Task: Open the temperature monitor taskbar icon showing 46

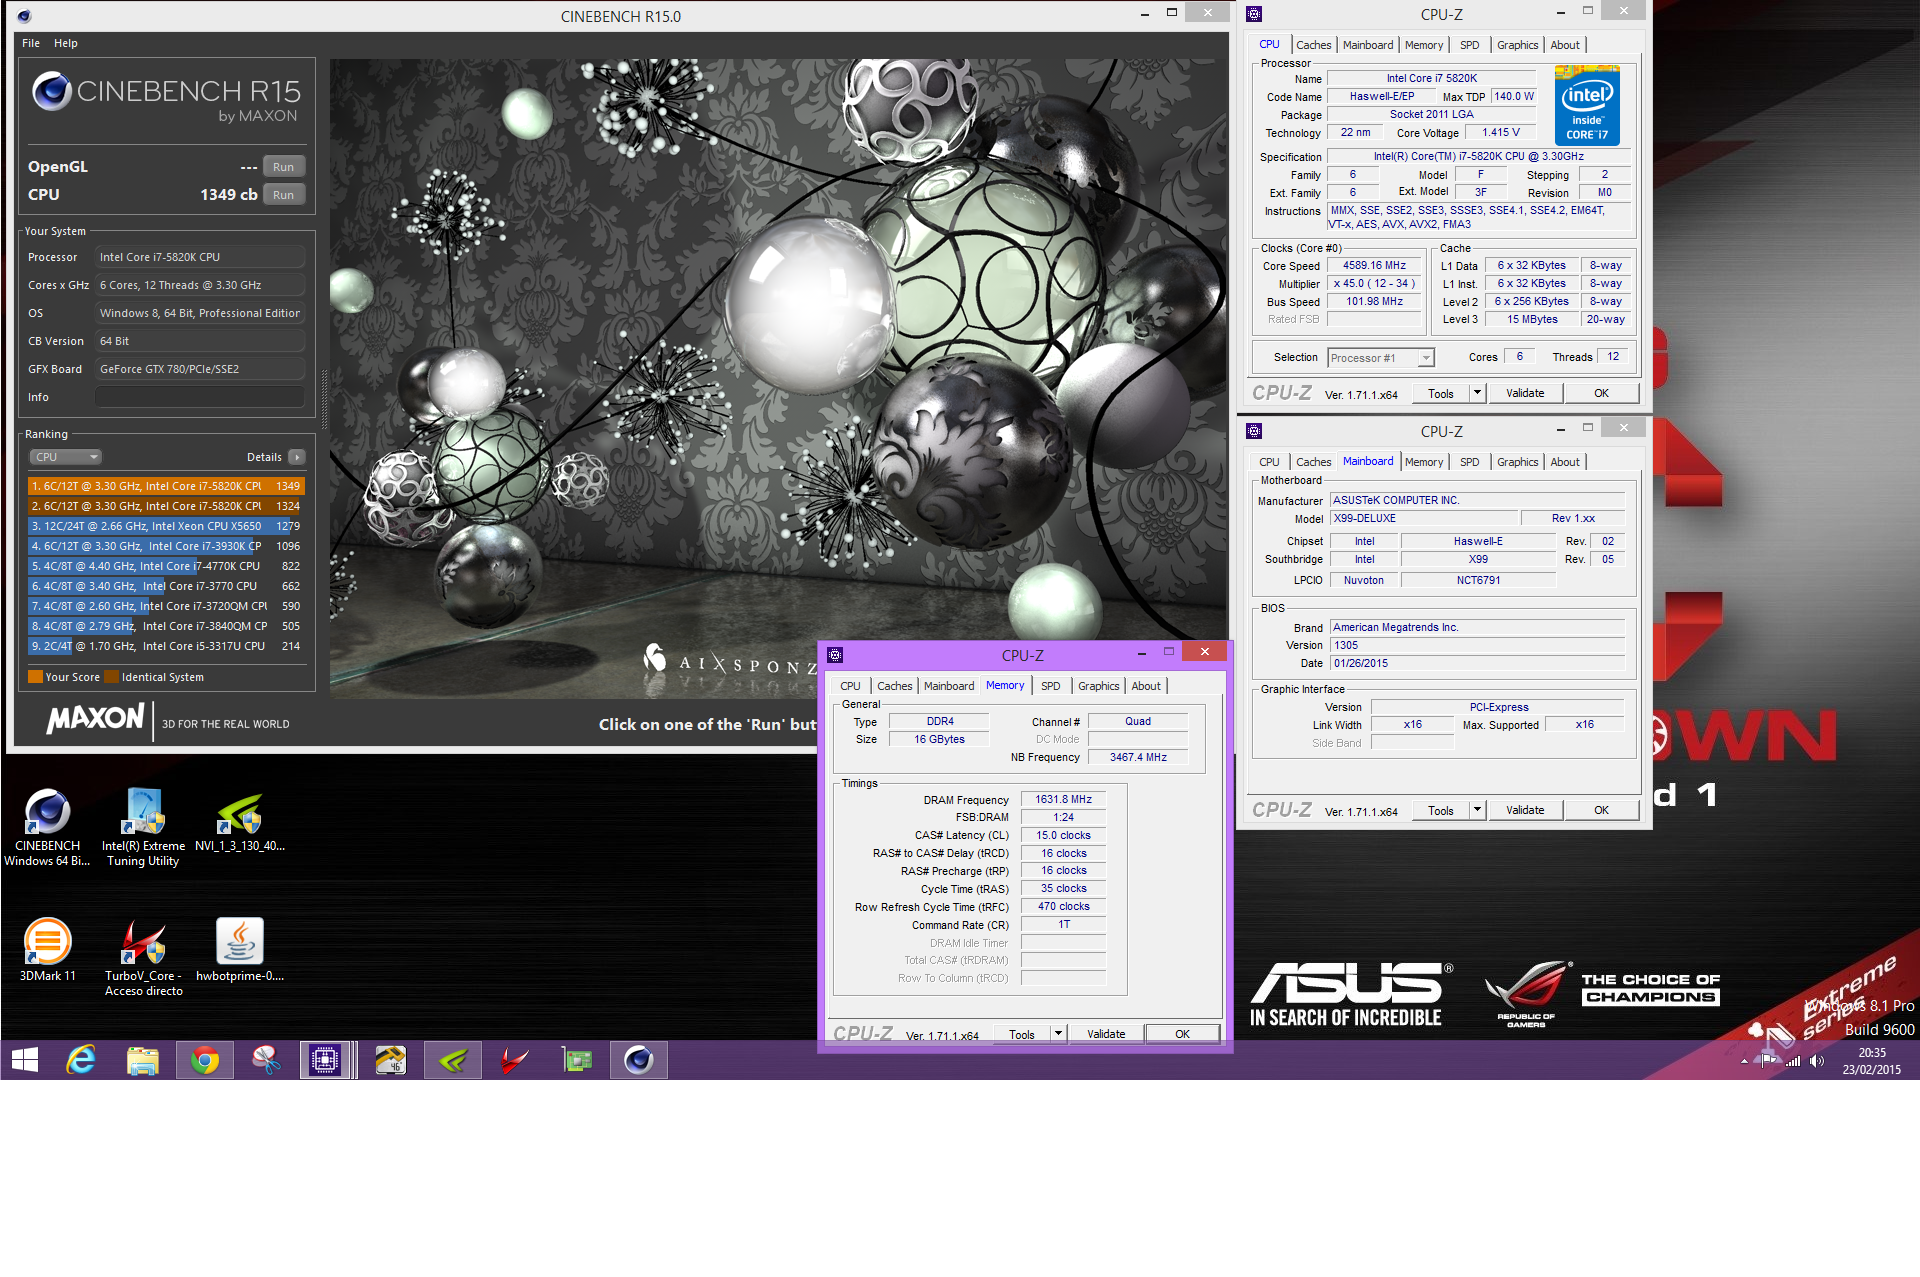Action: click(x=390, y=1060)
